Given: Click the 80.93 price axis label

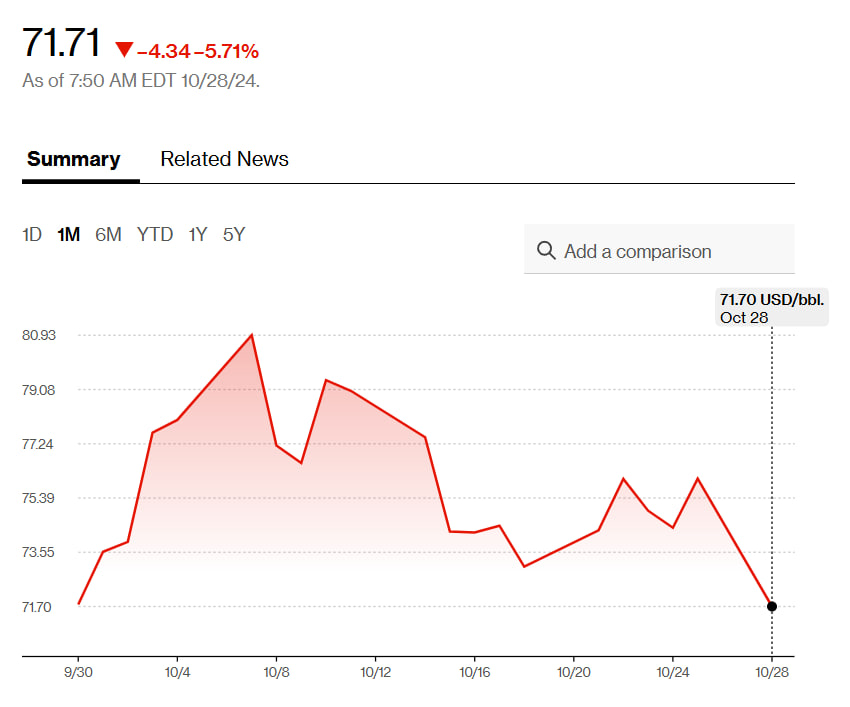Looking at the screenshot, I should click(x=39, y=335).
